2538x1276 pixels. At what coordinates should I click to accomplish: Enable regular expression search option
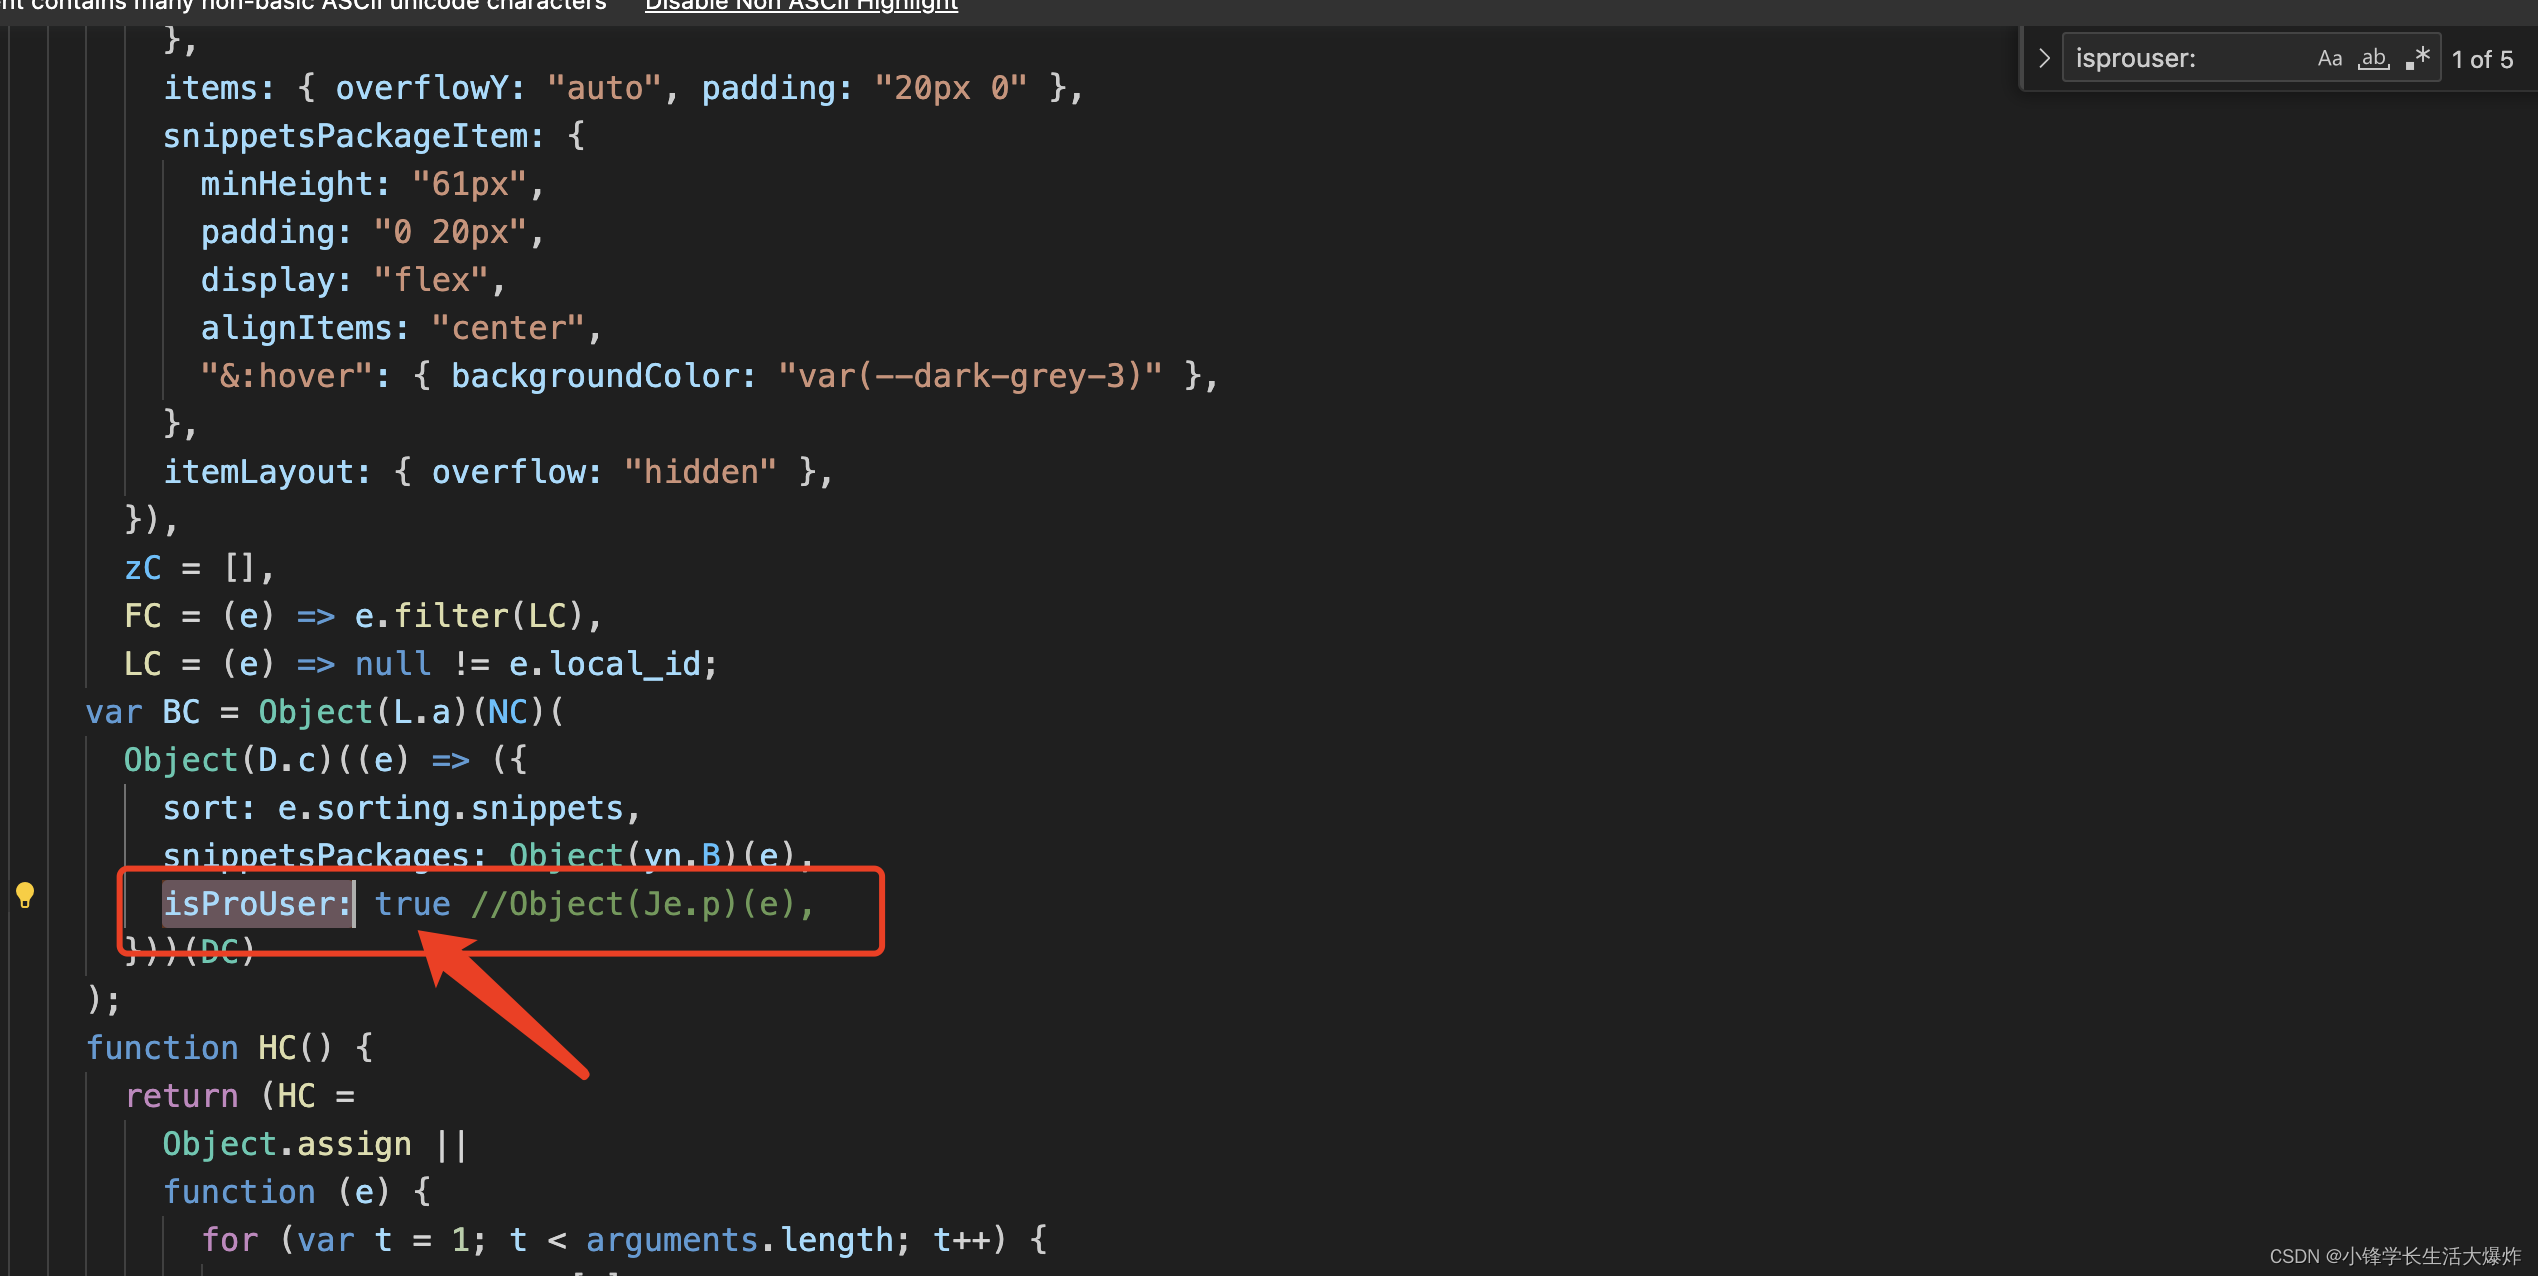(2417, 59)
